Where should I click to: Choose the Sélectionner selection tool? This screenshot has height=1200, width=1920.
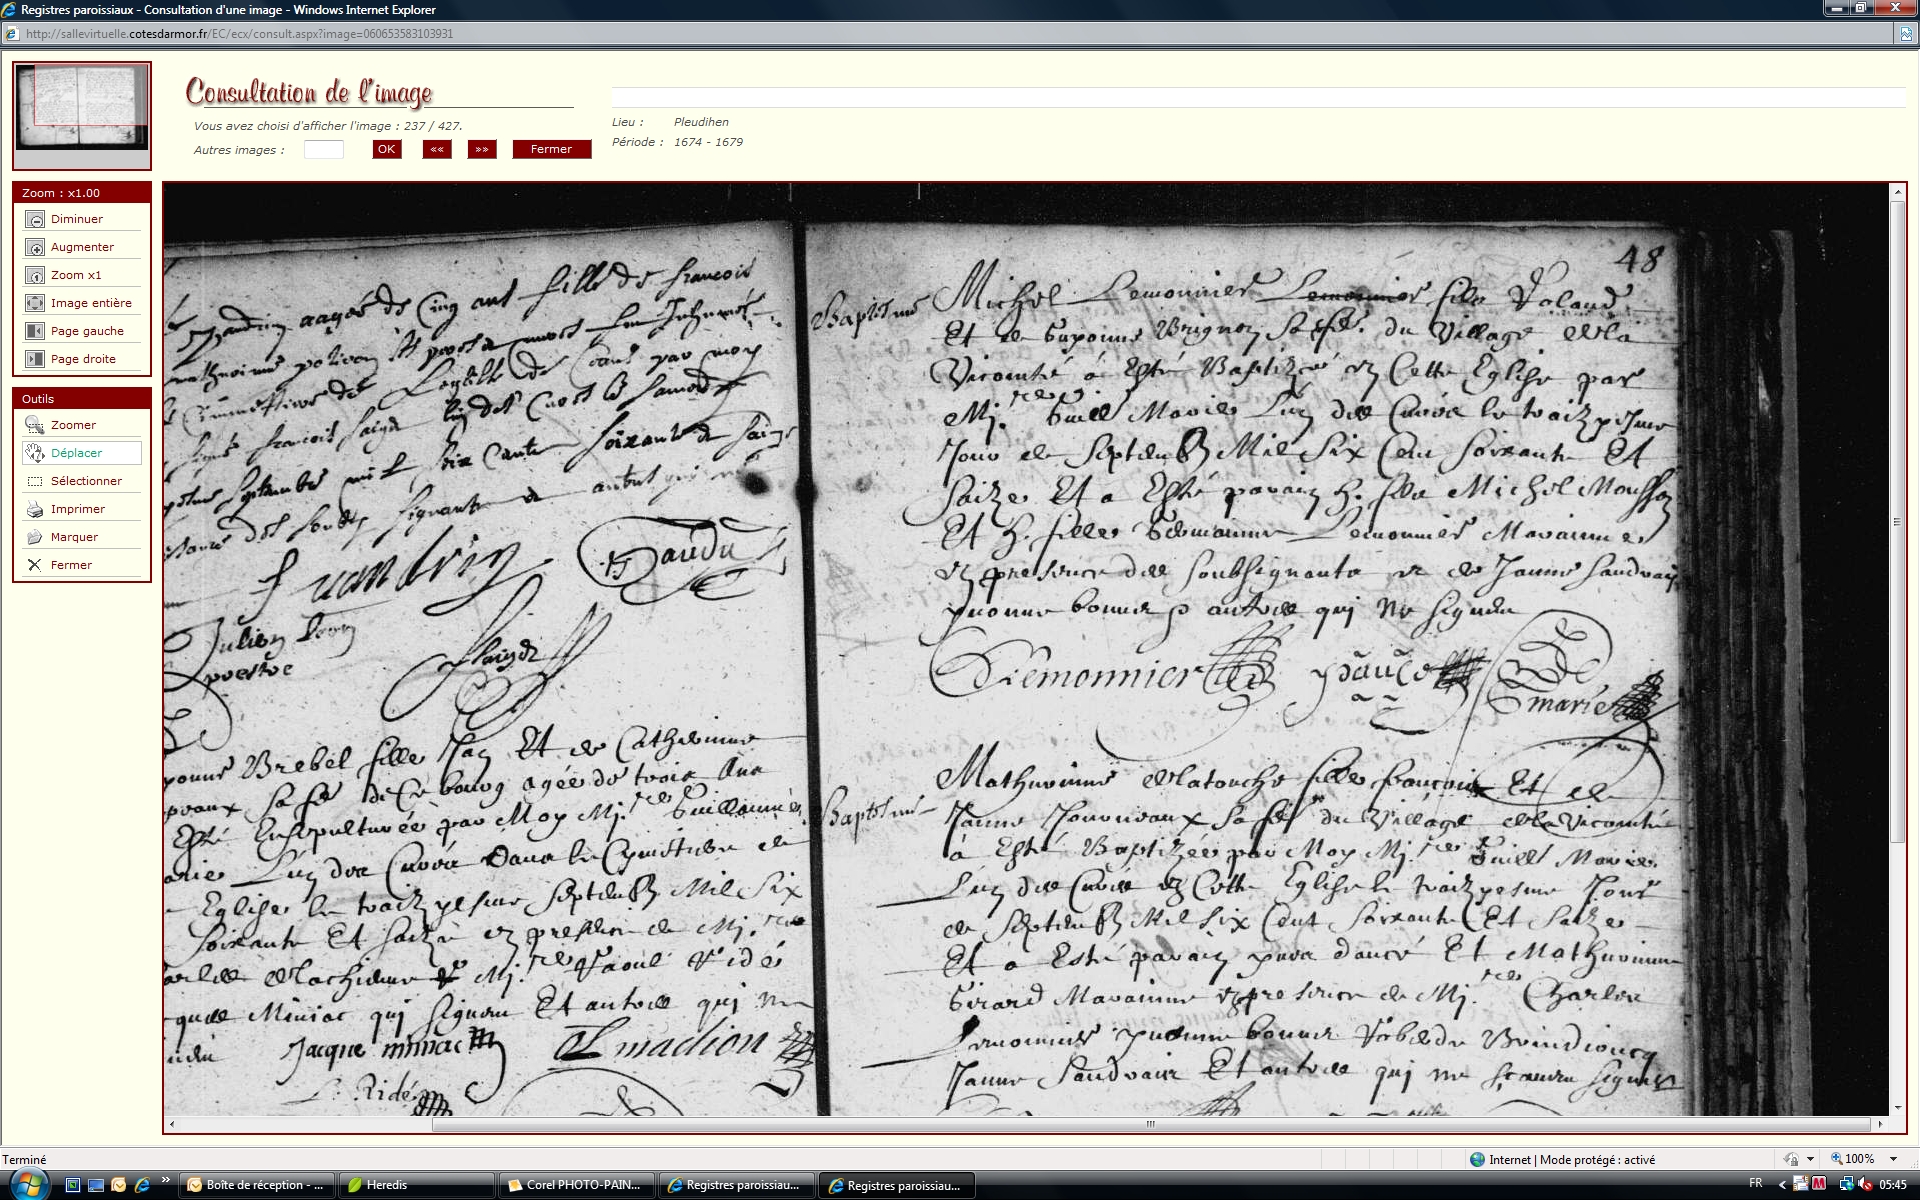click(x=35, y=481)
